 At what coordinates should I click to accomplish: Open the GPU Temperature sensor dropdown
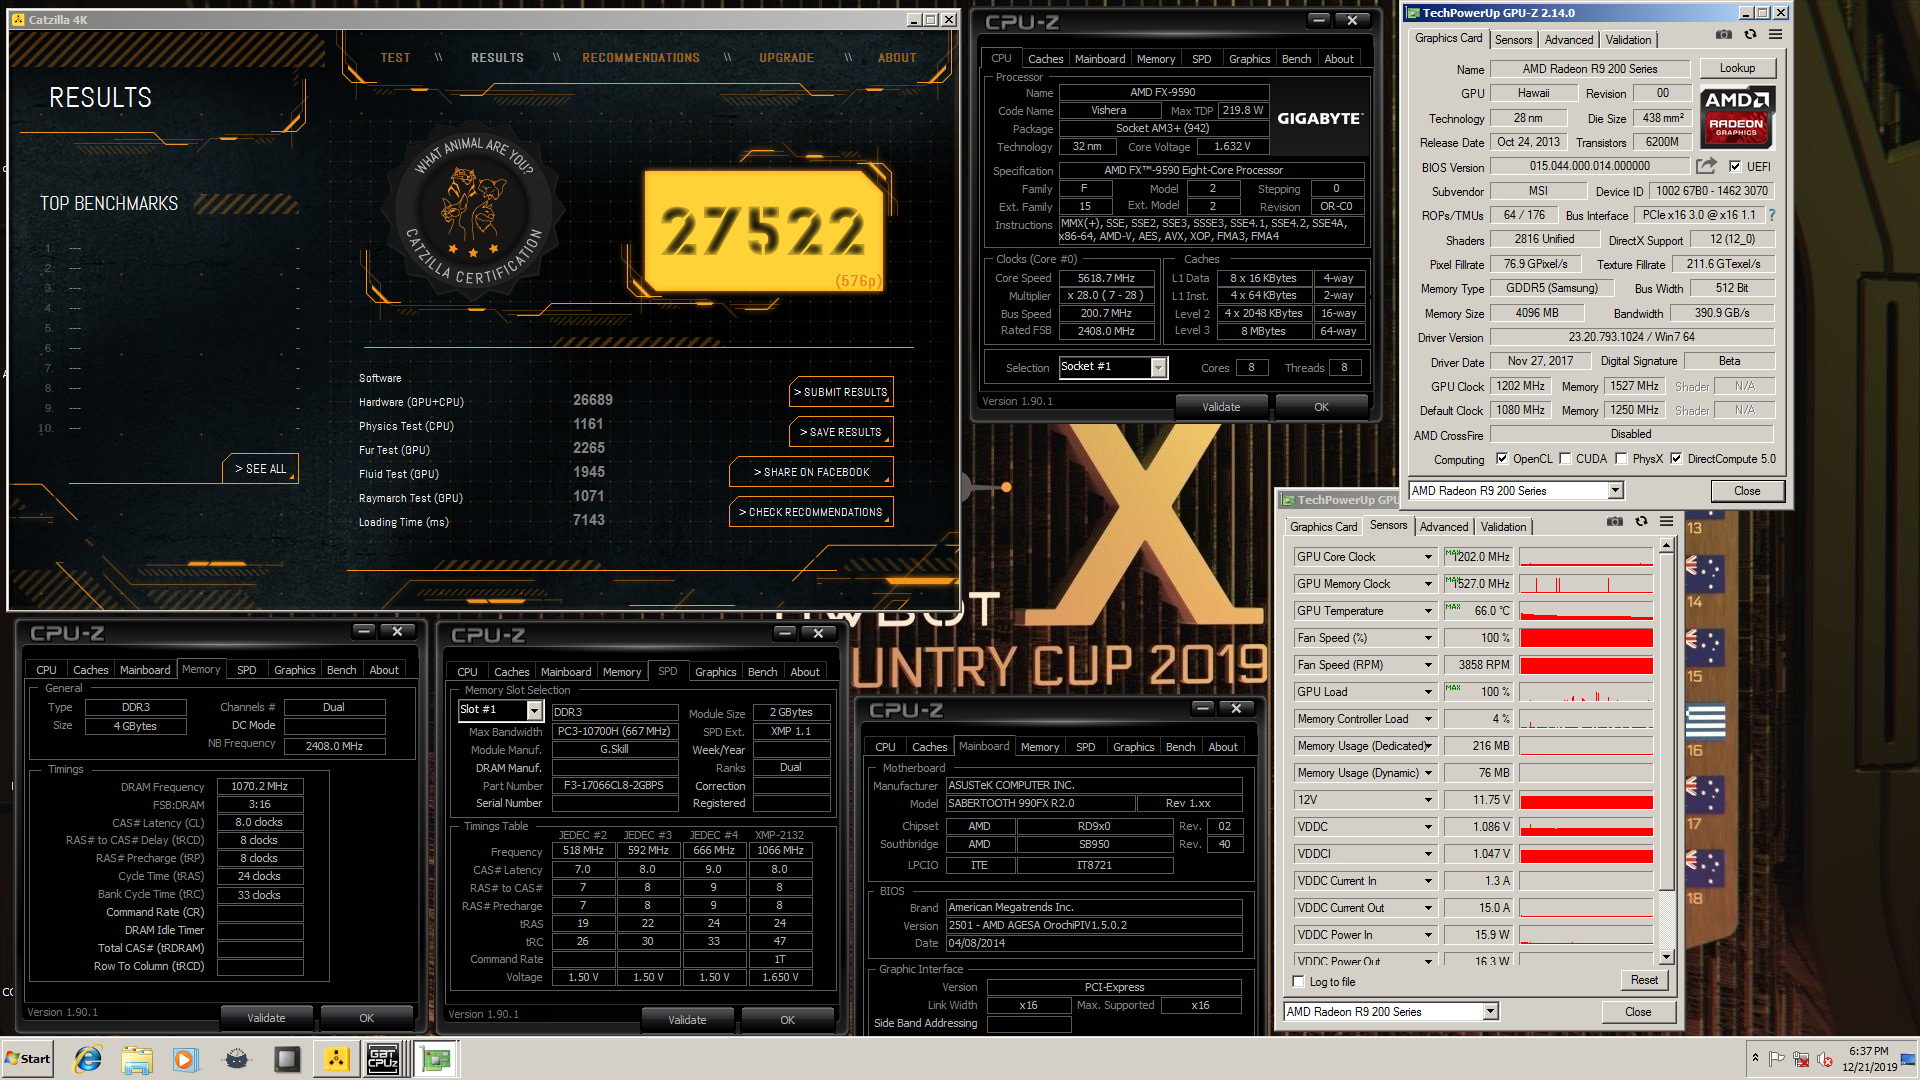click(x=1428, y=611)
